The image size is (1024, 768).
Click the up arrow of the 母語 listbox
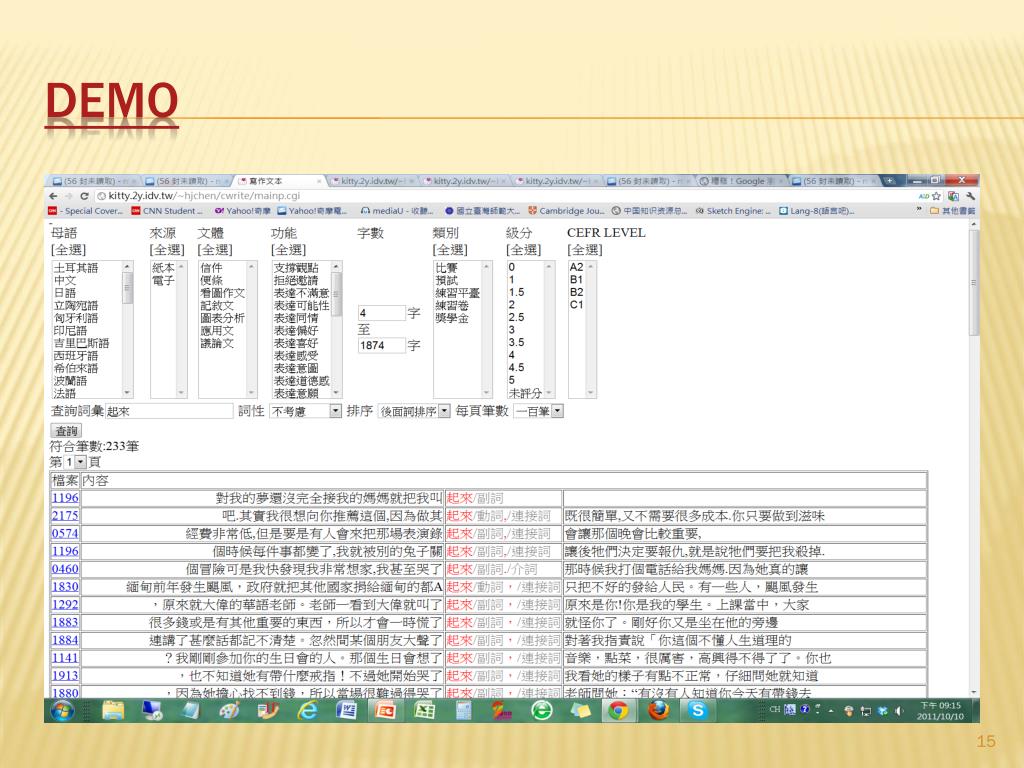tap(127, 266)
